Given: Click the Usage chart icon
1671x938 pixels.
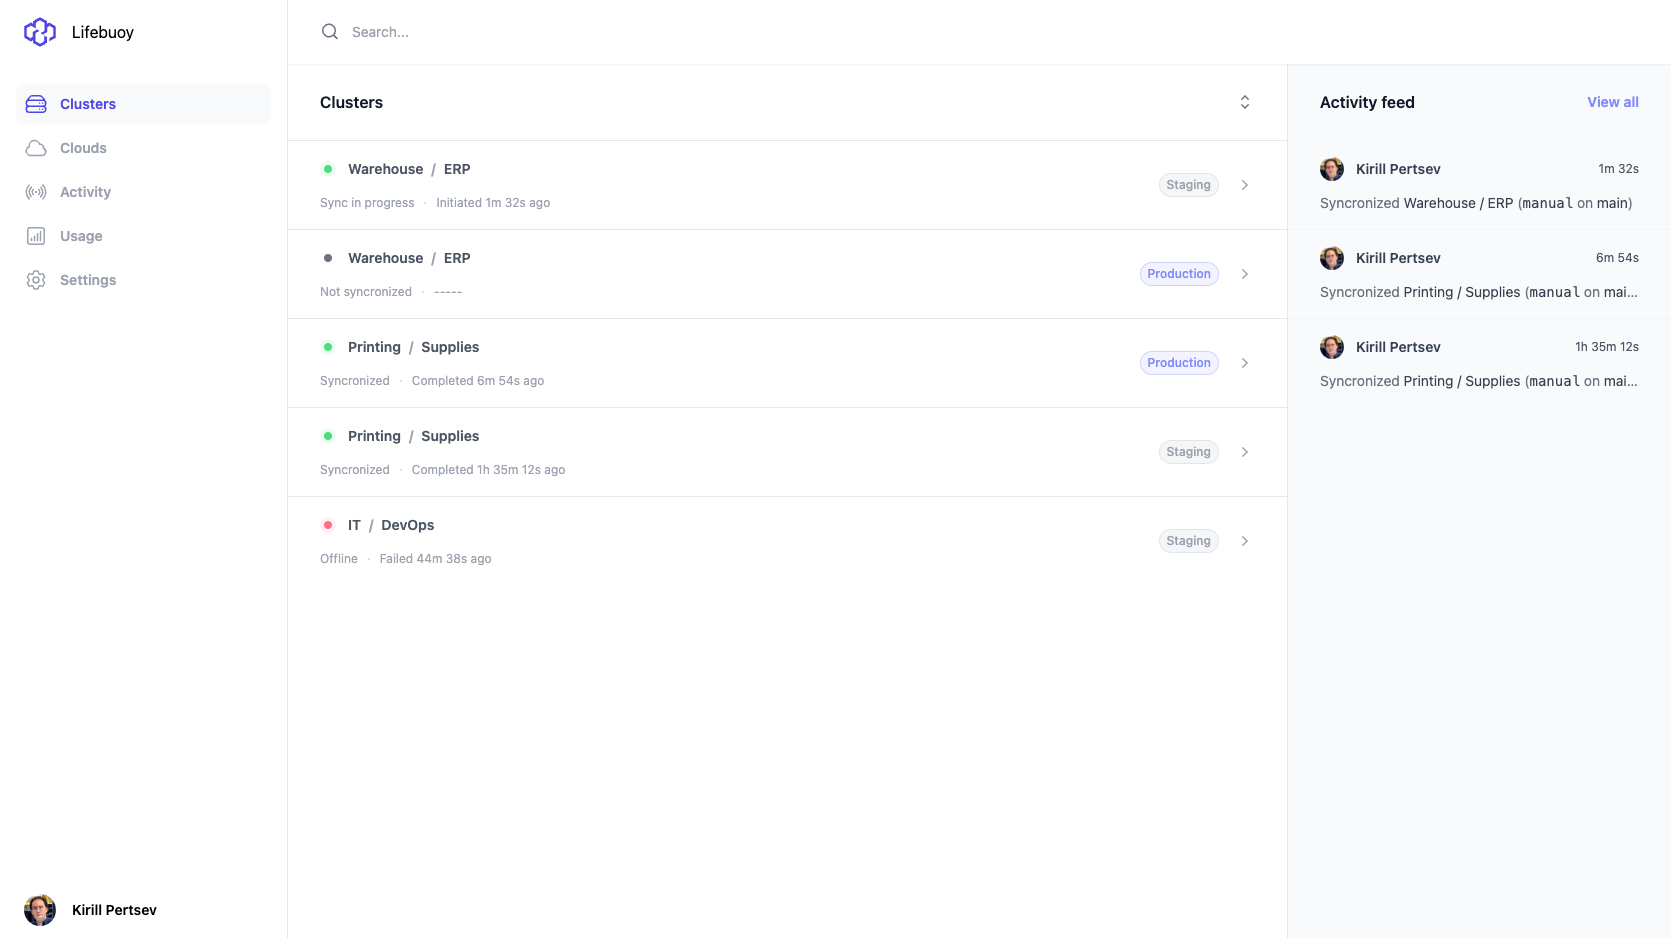Looking at the screenshot, I should point(36,236).
